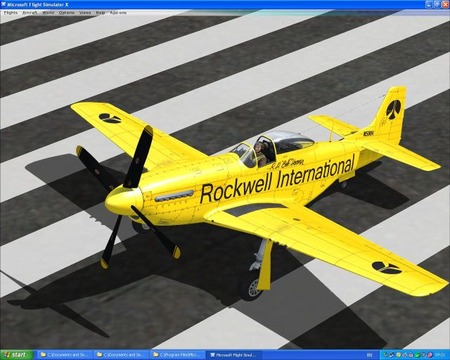Open the Help menu
Image resolution: width=450 pixels, height=360 pixels.
[101, 13]
